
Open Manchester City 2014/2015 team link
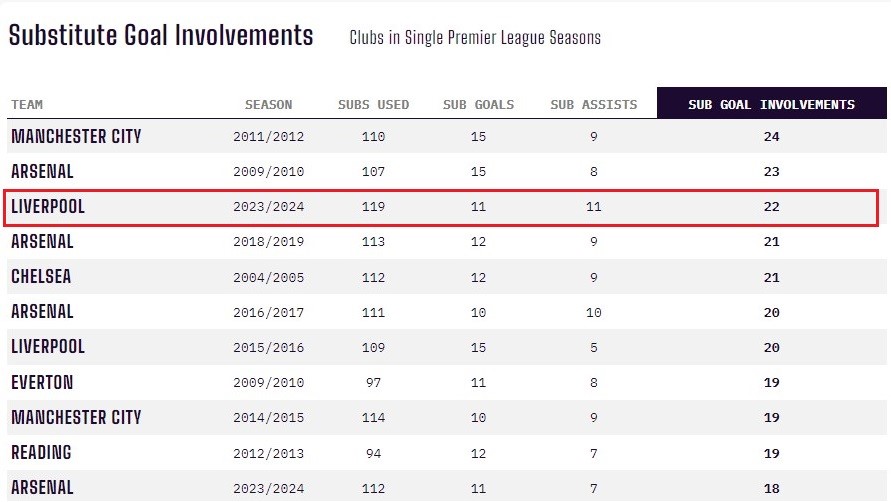(x=76, y=417)
